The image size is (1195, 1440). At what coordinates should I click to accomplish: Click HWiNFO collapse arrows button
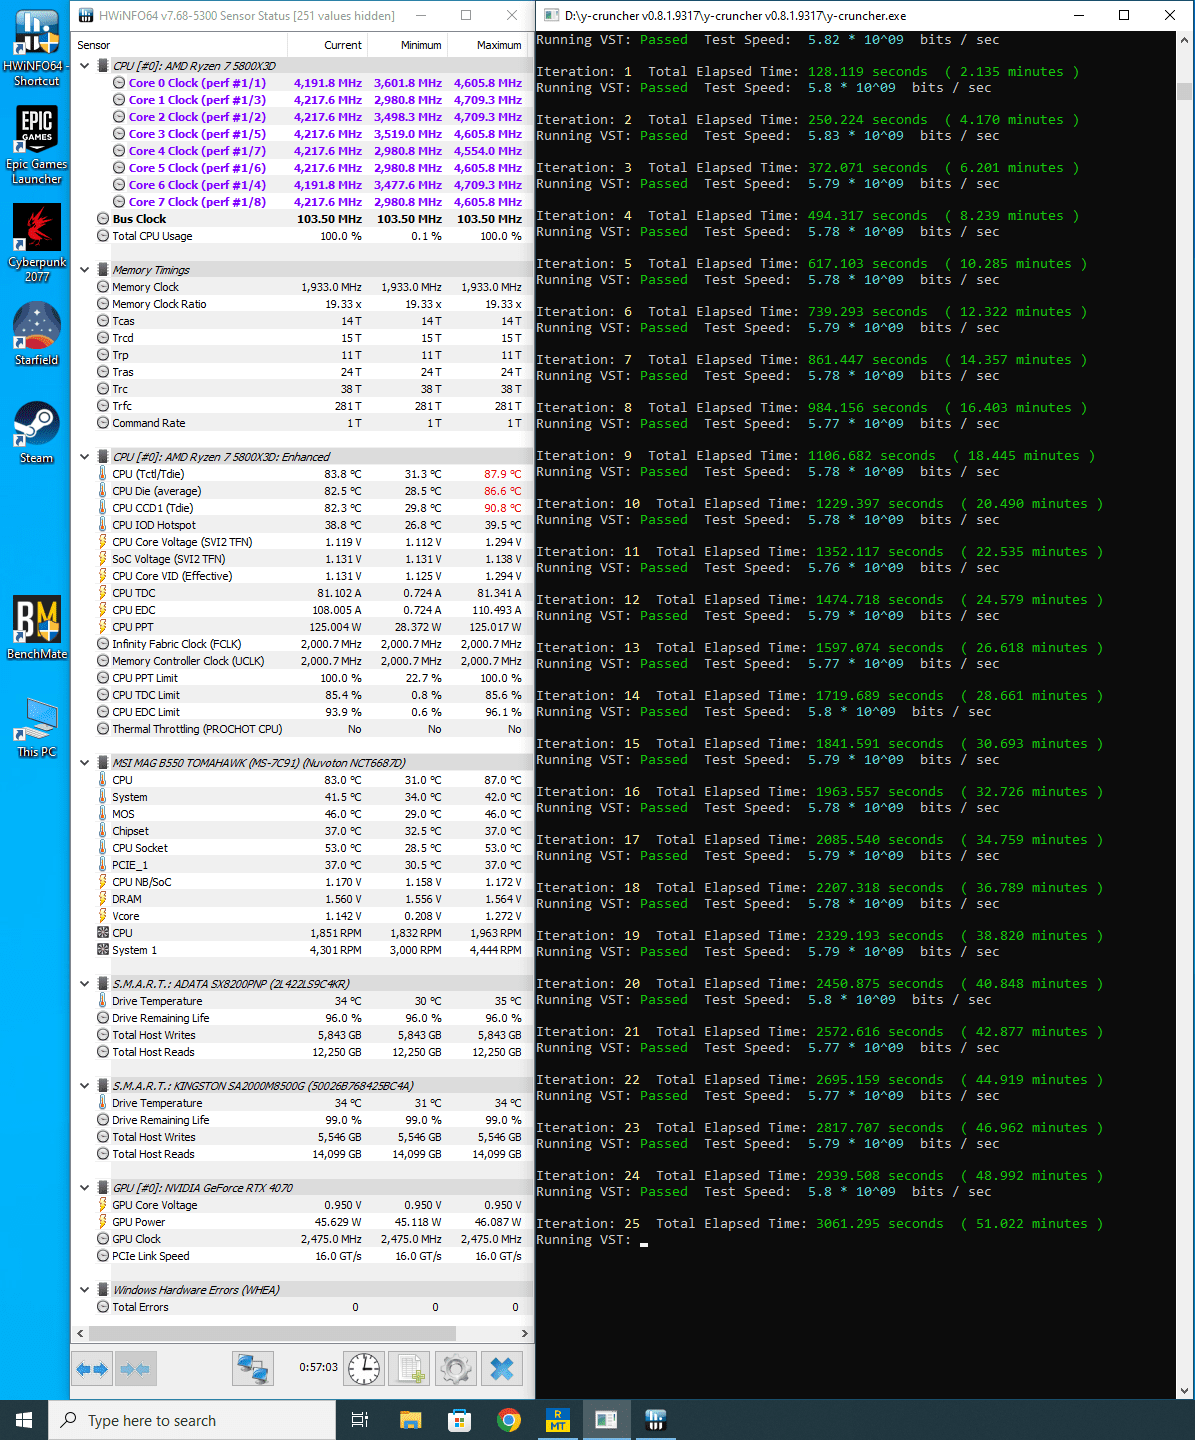pyautogui.click(x=134, y=1369)
